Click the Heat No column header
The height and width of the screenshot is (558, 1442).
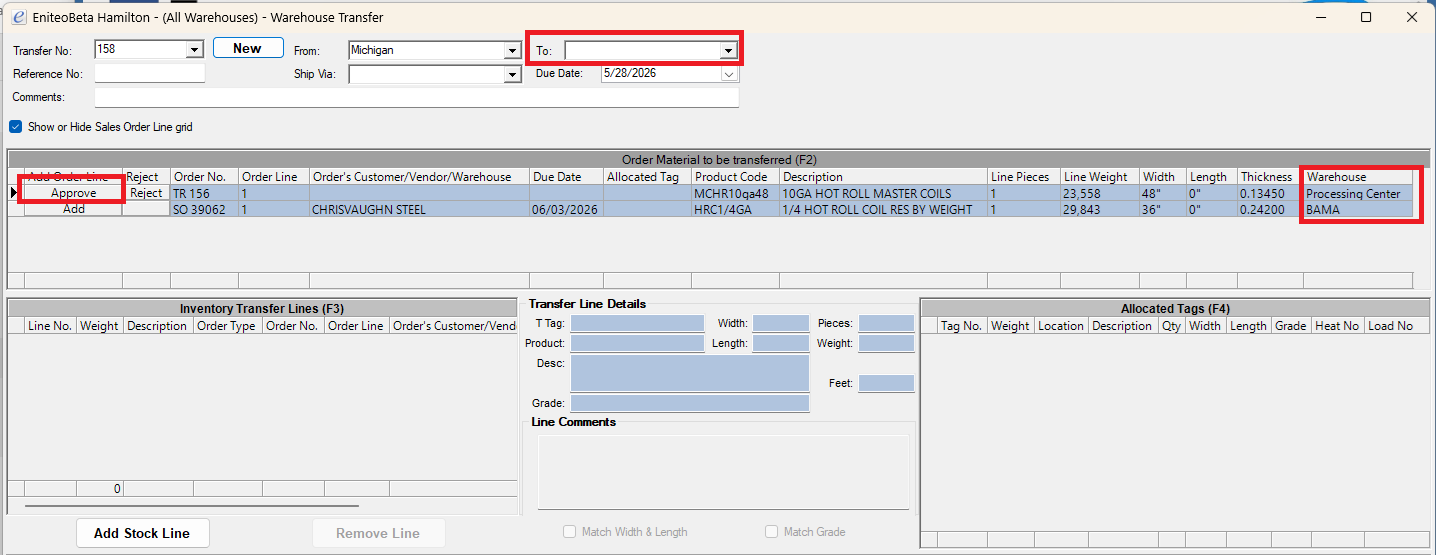pyautogui.click(x=1337, y=325)
